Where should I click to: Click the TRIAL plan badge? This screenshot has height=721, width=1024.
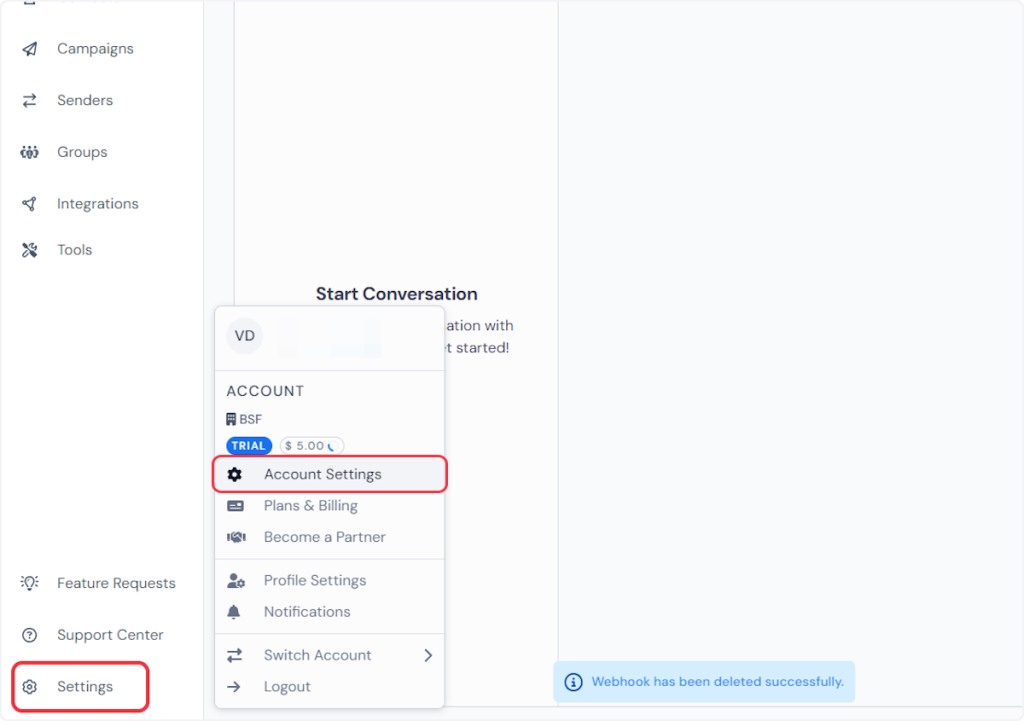pyautogui.click(x=249, y=446)
